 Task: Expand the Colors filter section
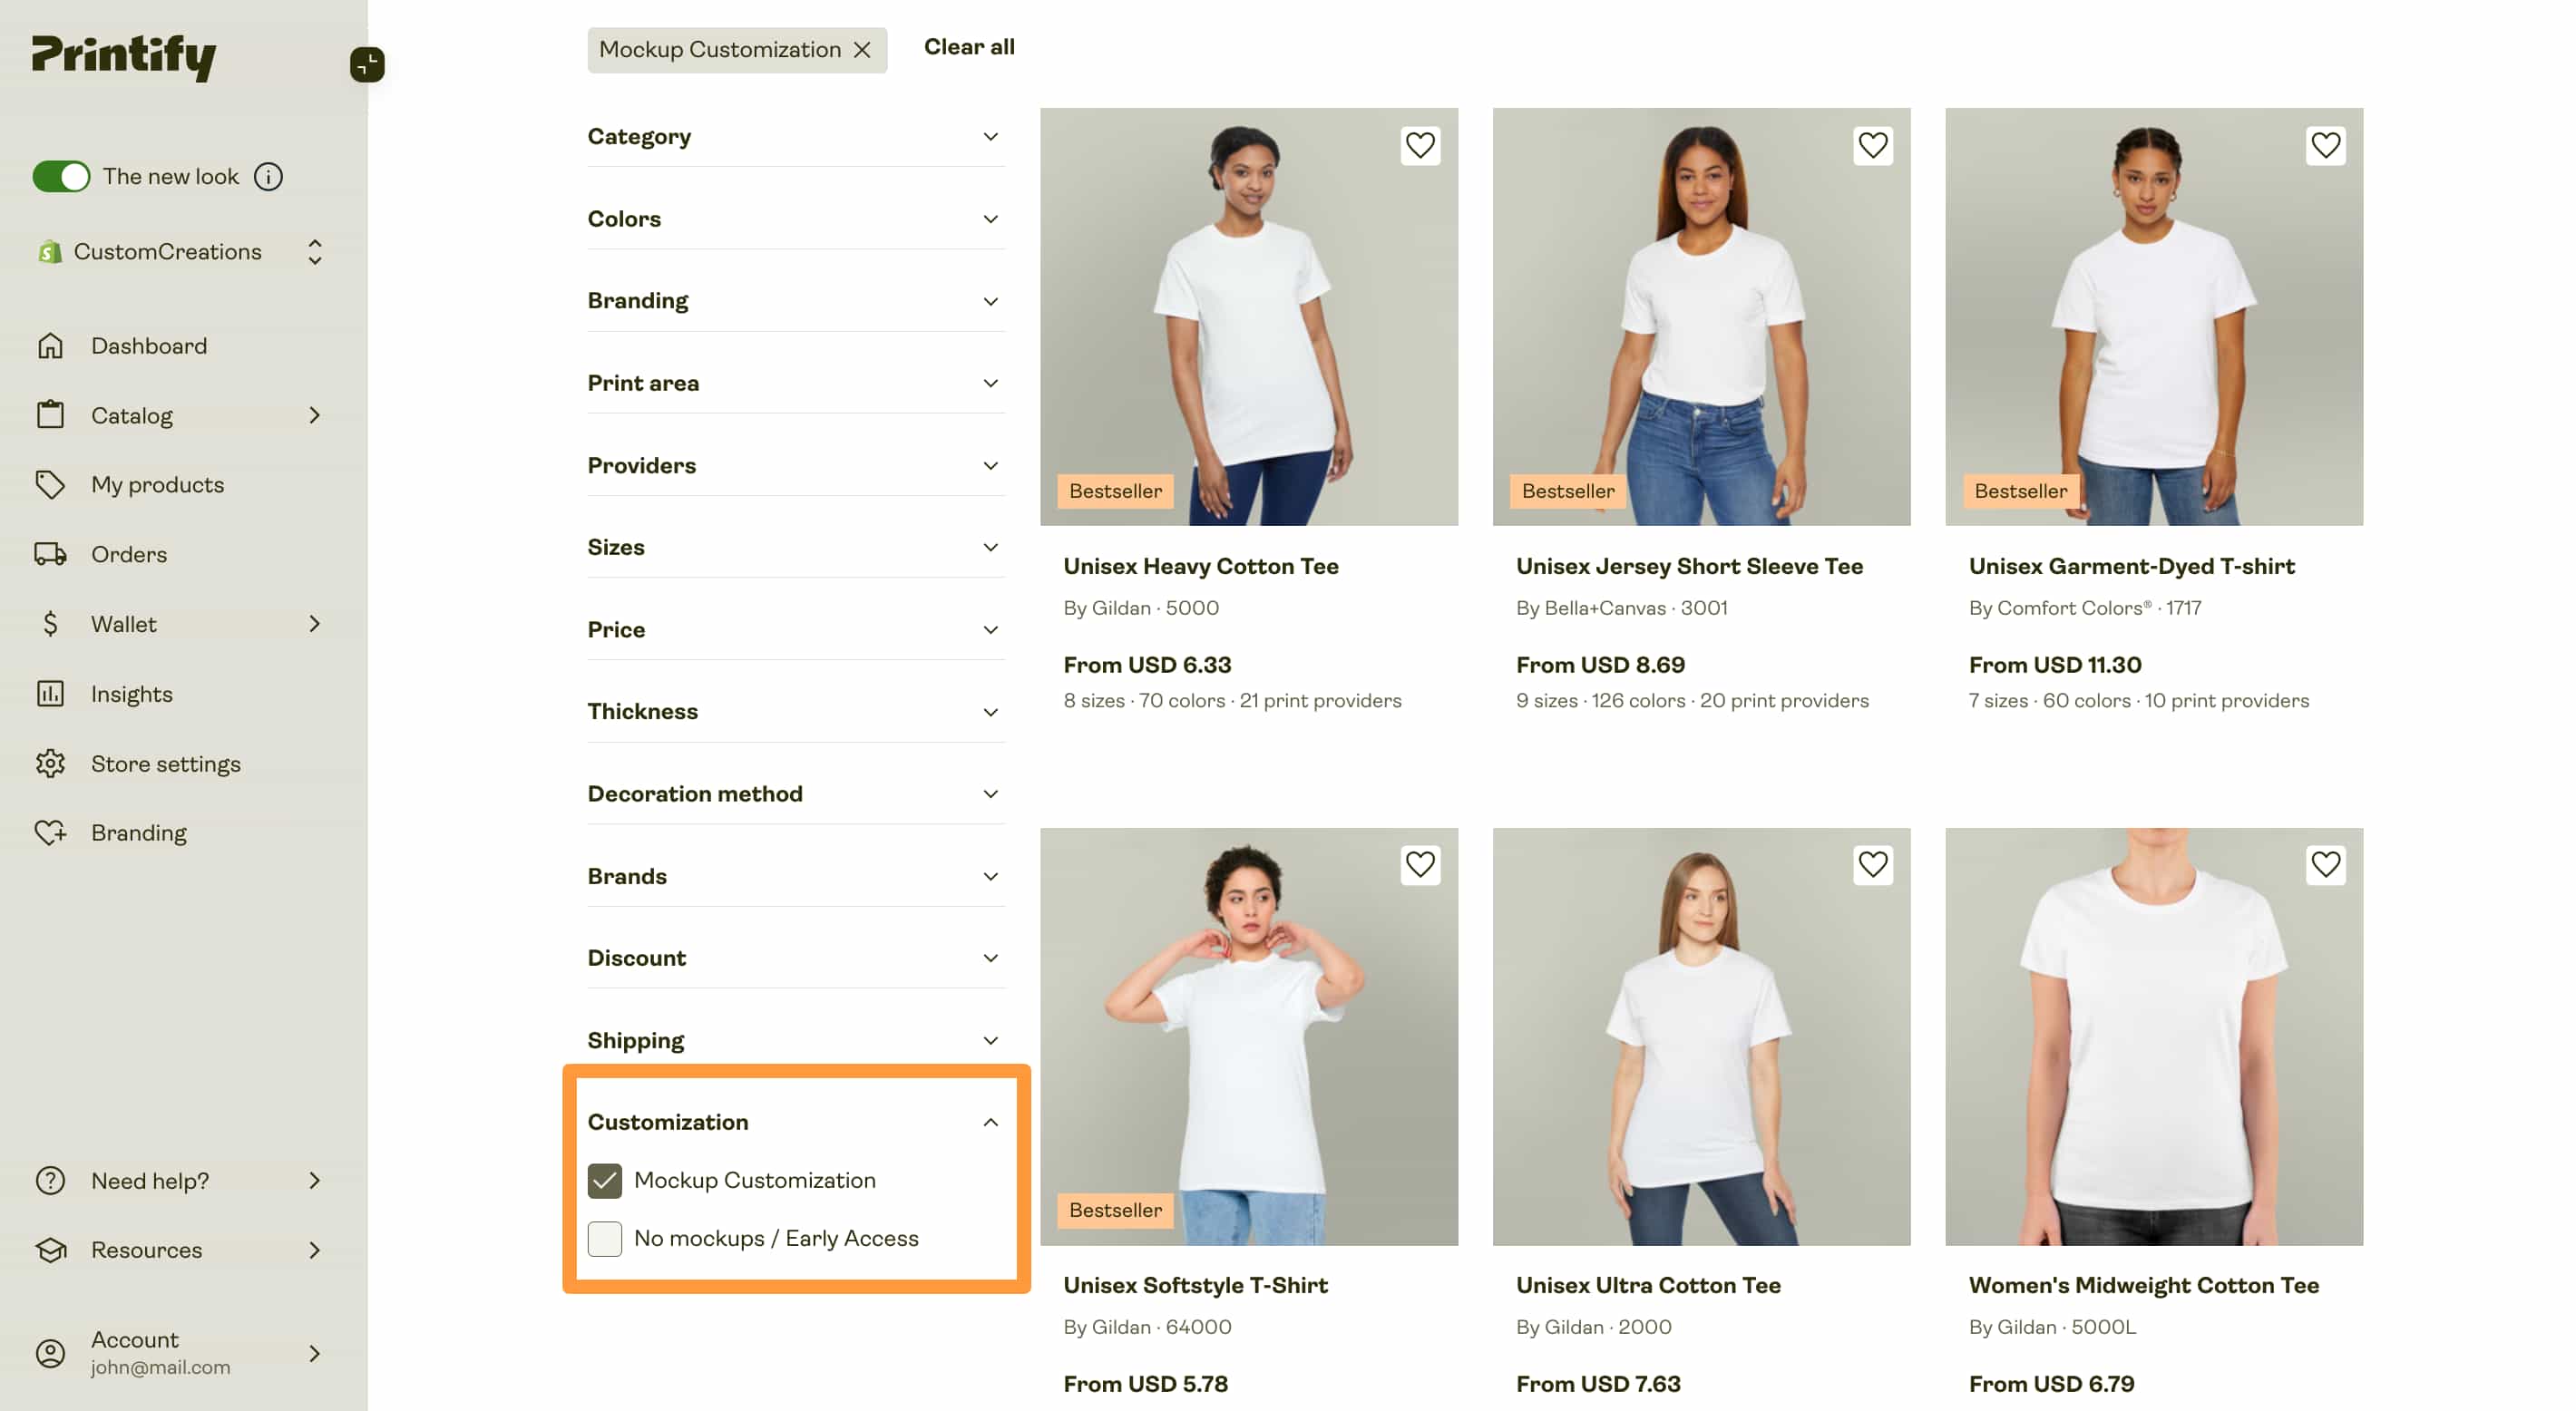pyautogui.click(x=795, y=219)
